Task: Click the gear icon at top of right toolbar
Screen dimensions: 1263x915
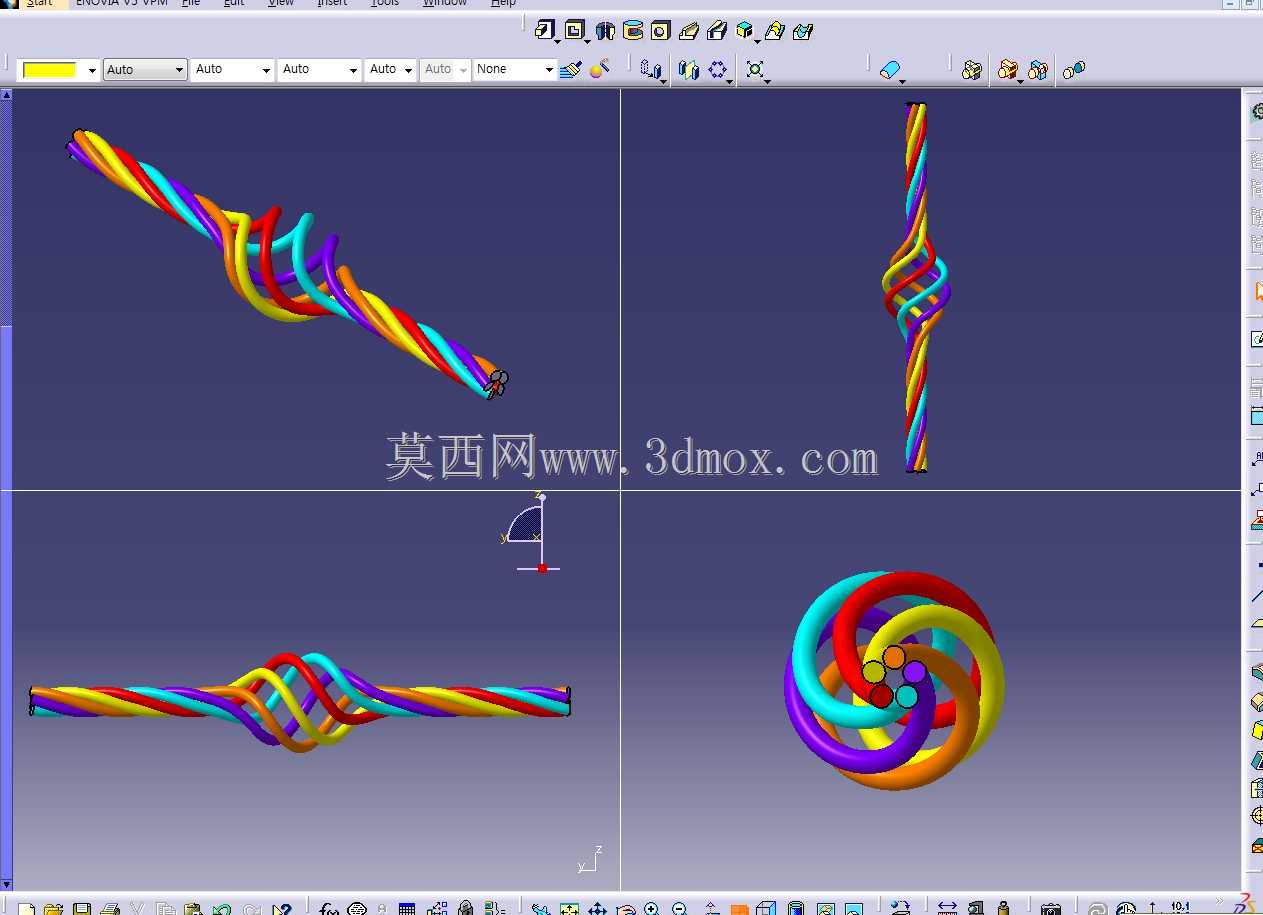Action: click(x=1257, y=112)
